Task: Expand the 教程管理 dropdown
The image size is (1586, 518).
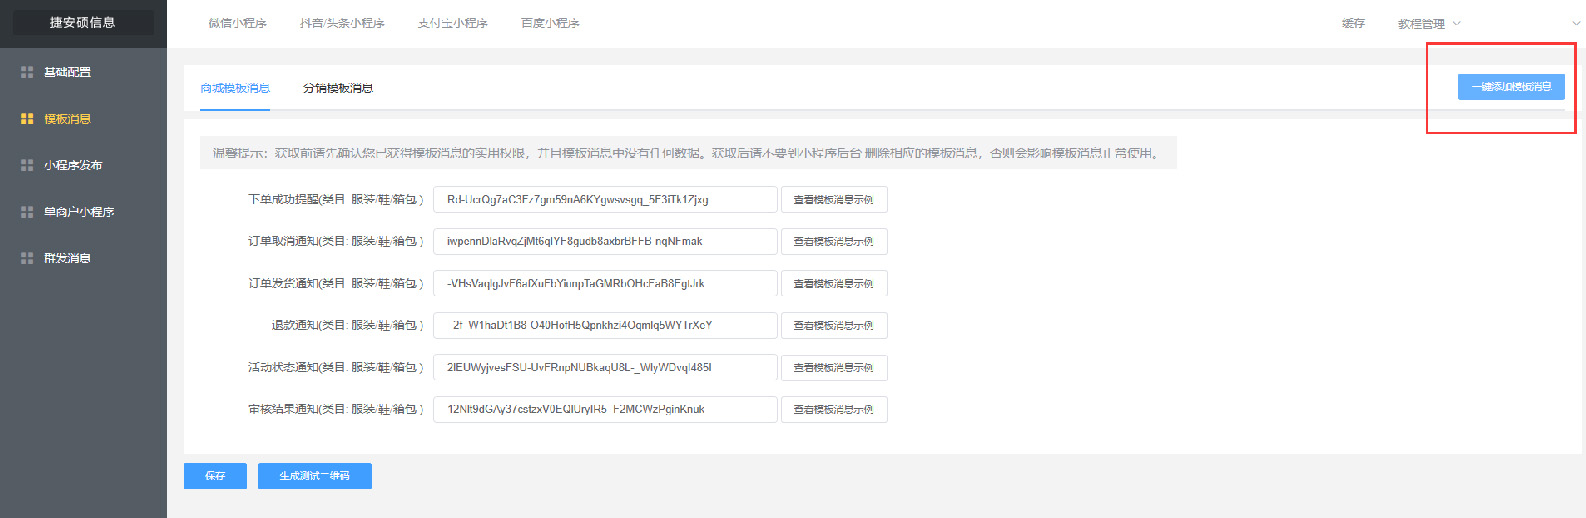Action: 1429,23
